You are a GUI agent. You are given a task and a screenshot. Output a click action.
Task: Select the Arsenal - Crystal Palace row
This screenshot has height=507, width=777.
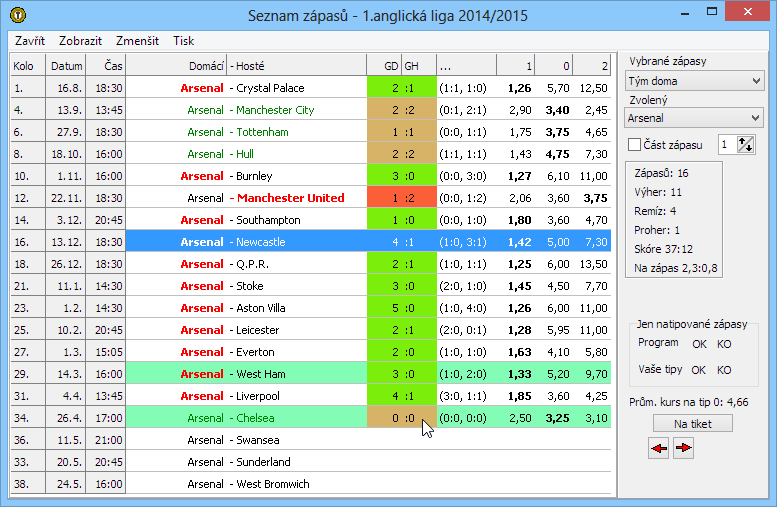(x=311, y=88)
